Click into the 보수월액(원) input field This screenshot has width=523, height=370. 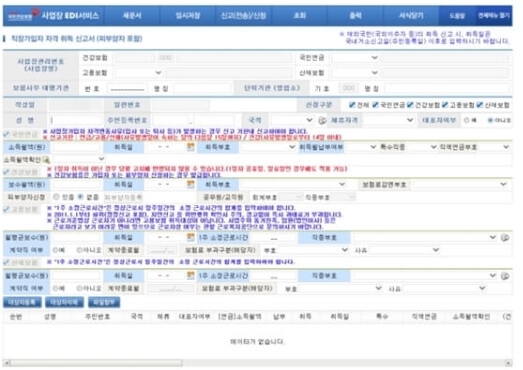76,184
